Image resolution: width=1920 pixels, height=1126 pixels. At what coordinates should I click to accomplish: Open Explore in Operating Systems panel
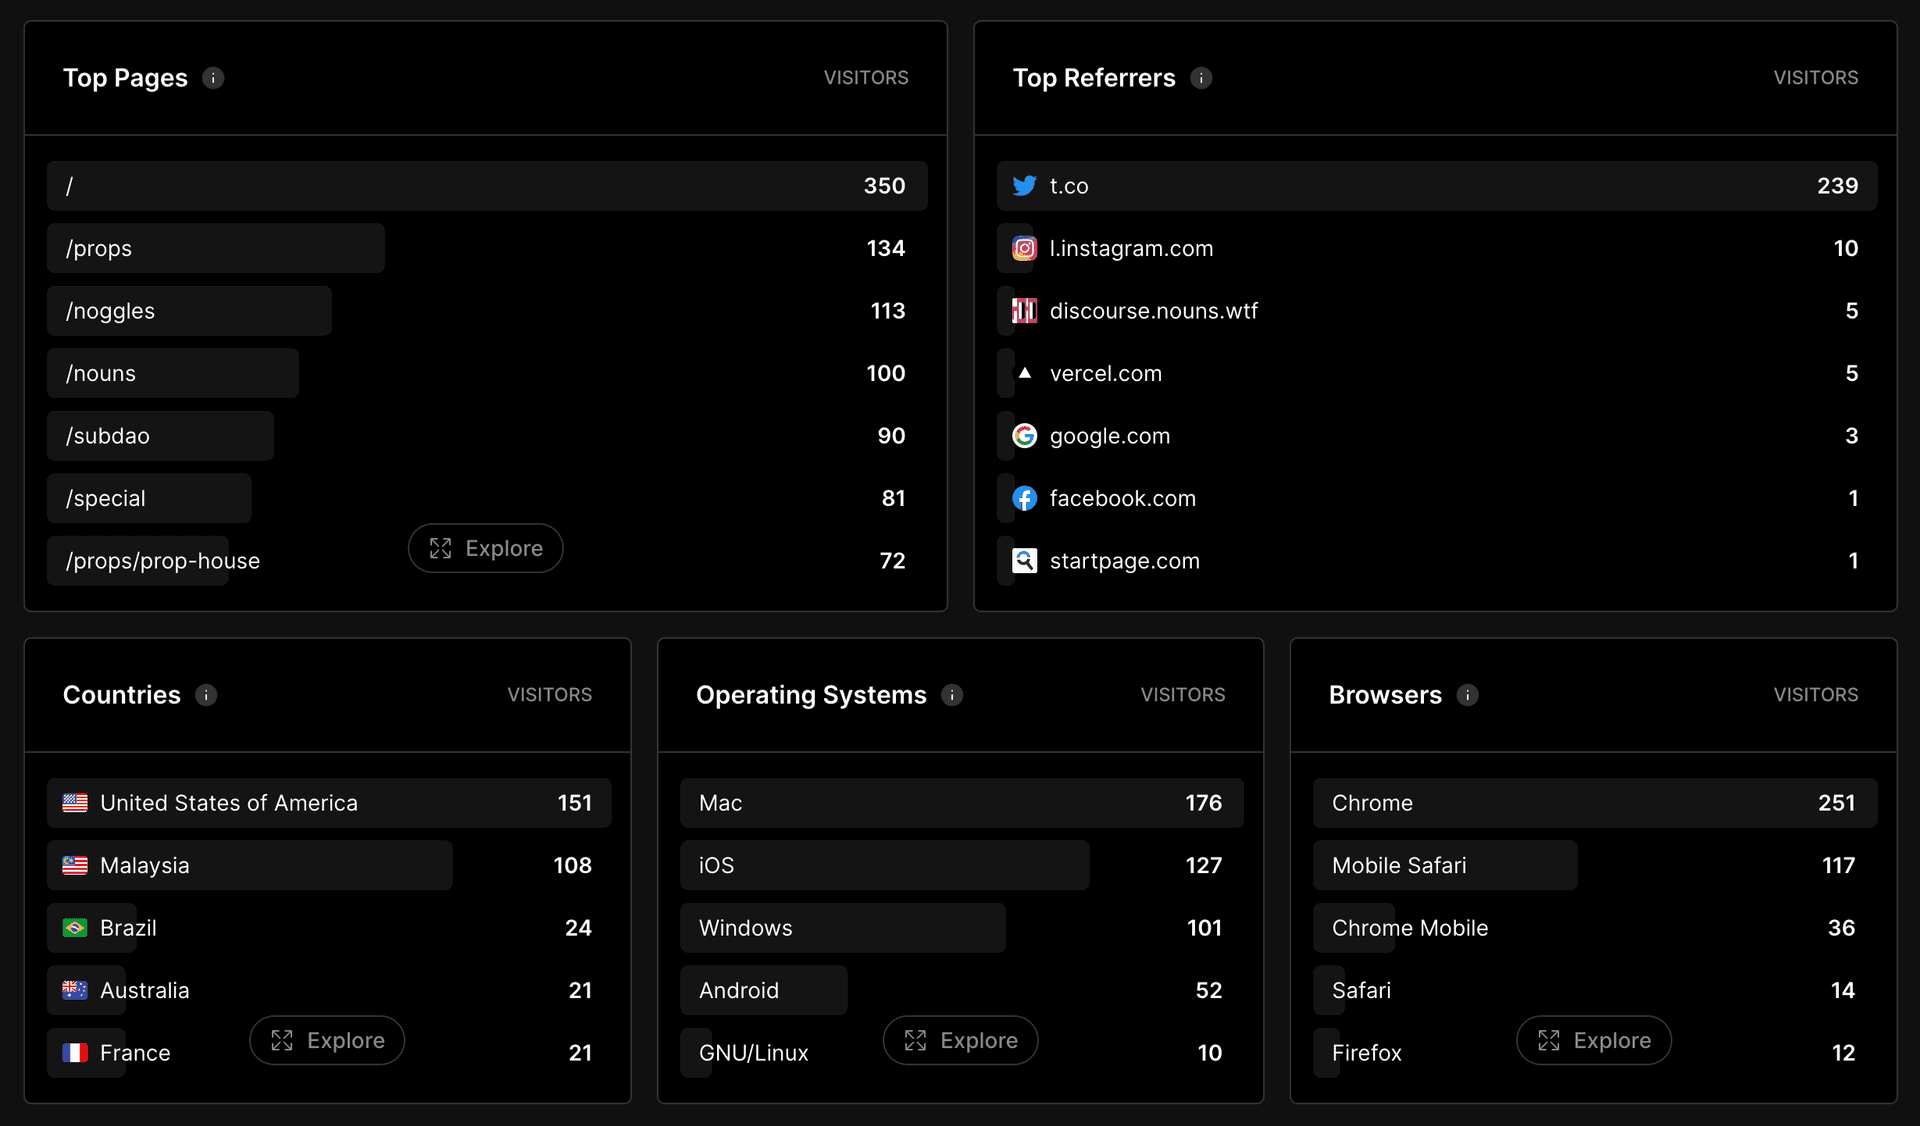pyautogui.click(x=960, y=1040)
